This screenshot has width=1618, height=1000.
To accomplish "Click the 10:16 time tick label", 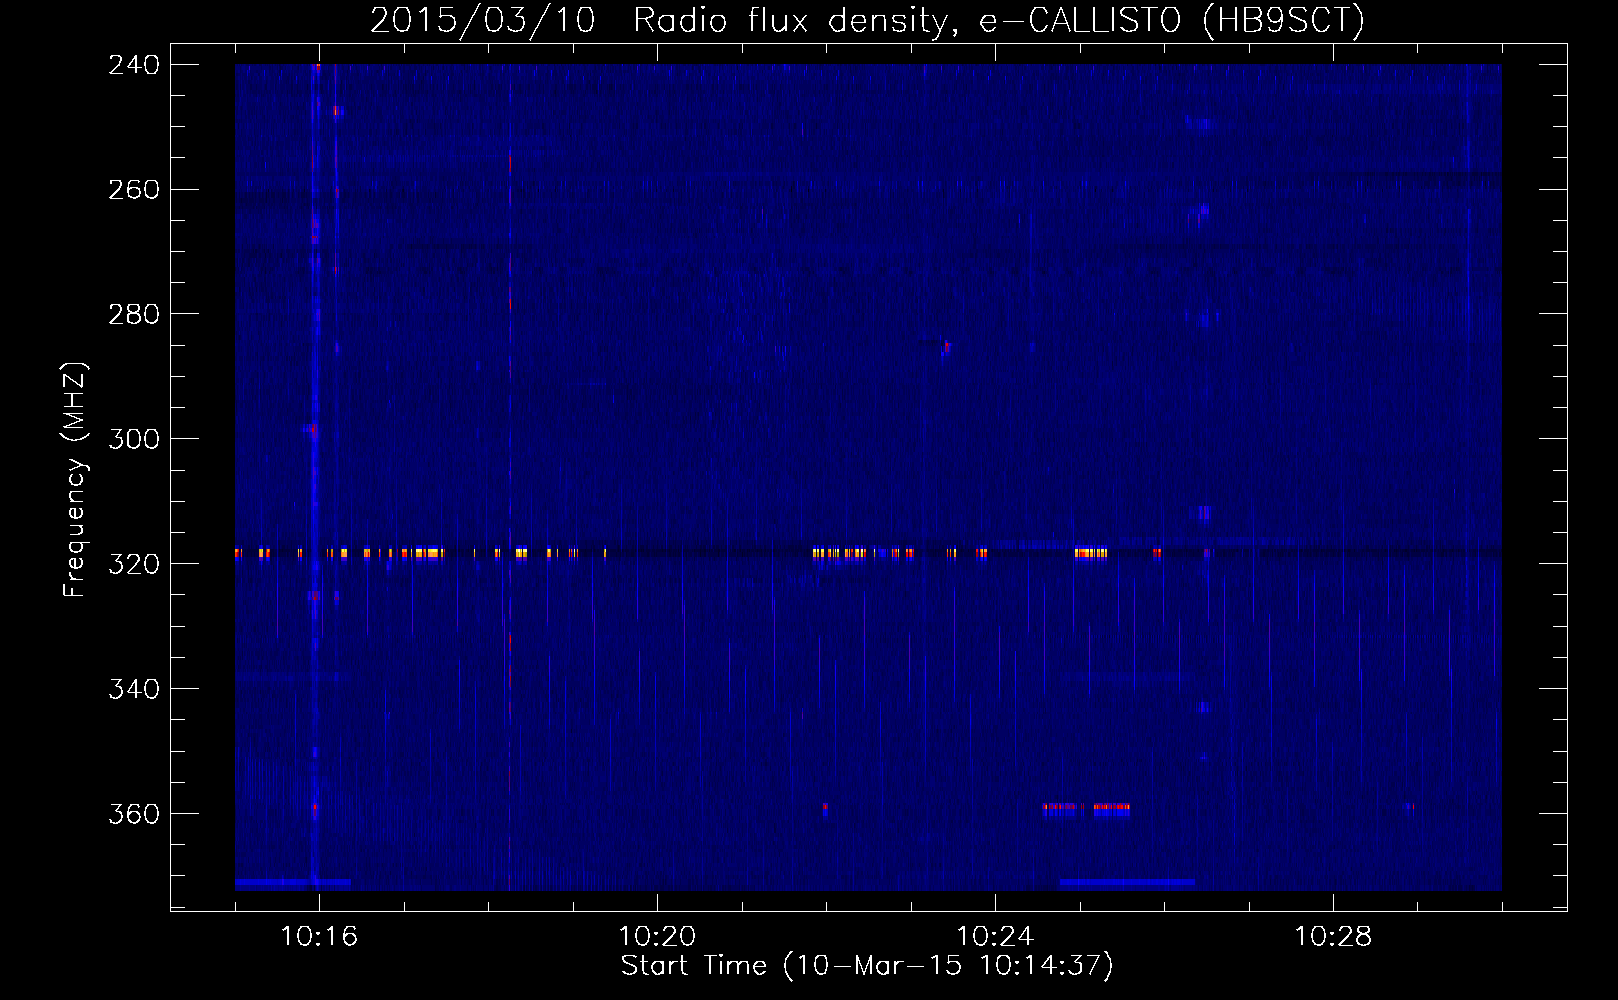I will pos(319,937).
